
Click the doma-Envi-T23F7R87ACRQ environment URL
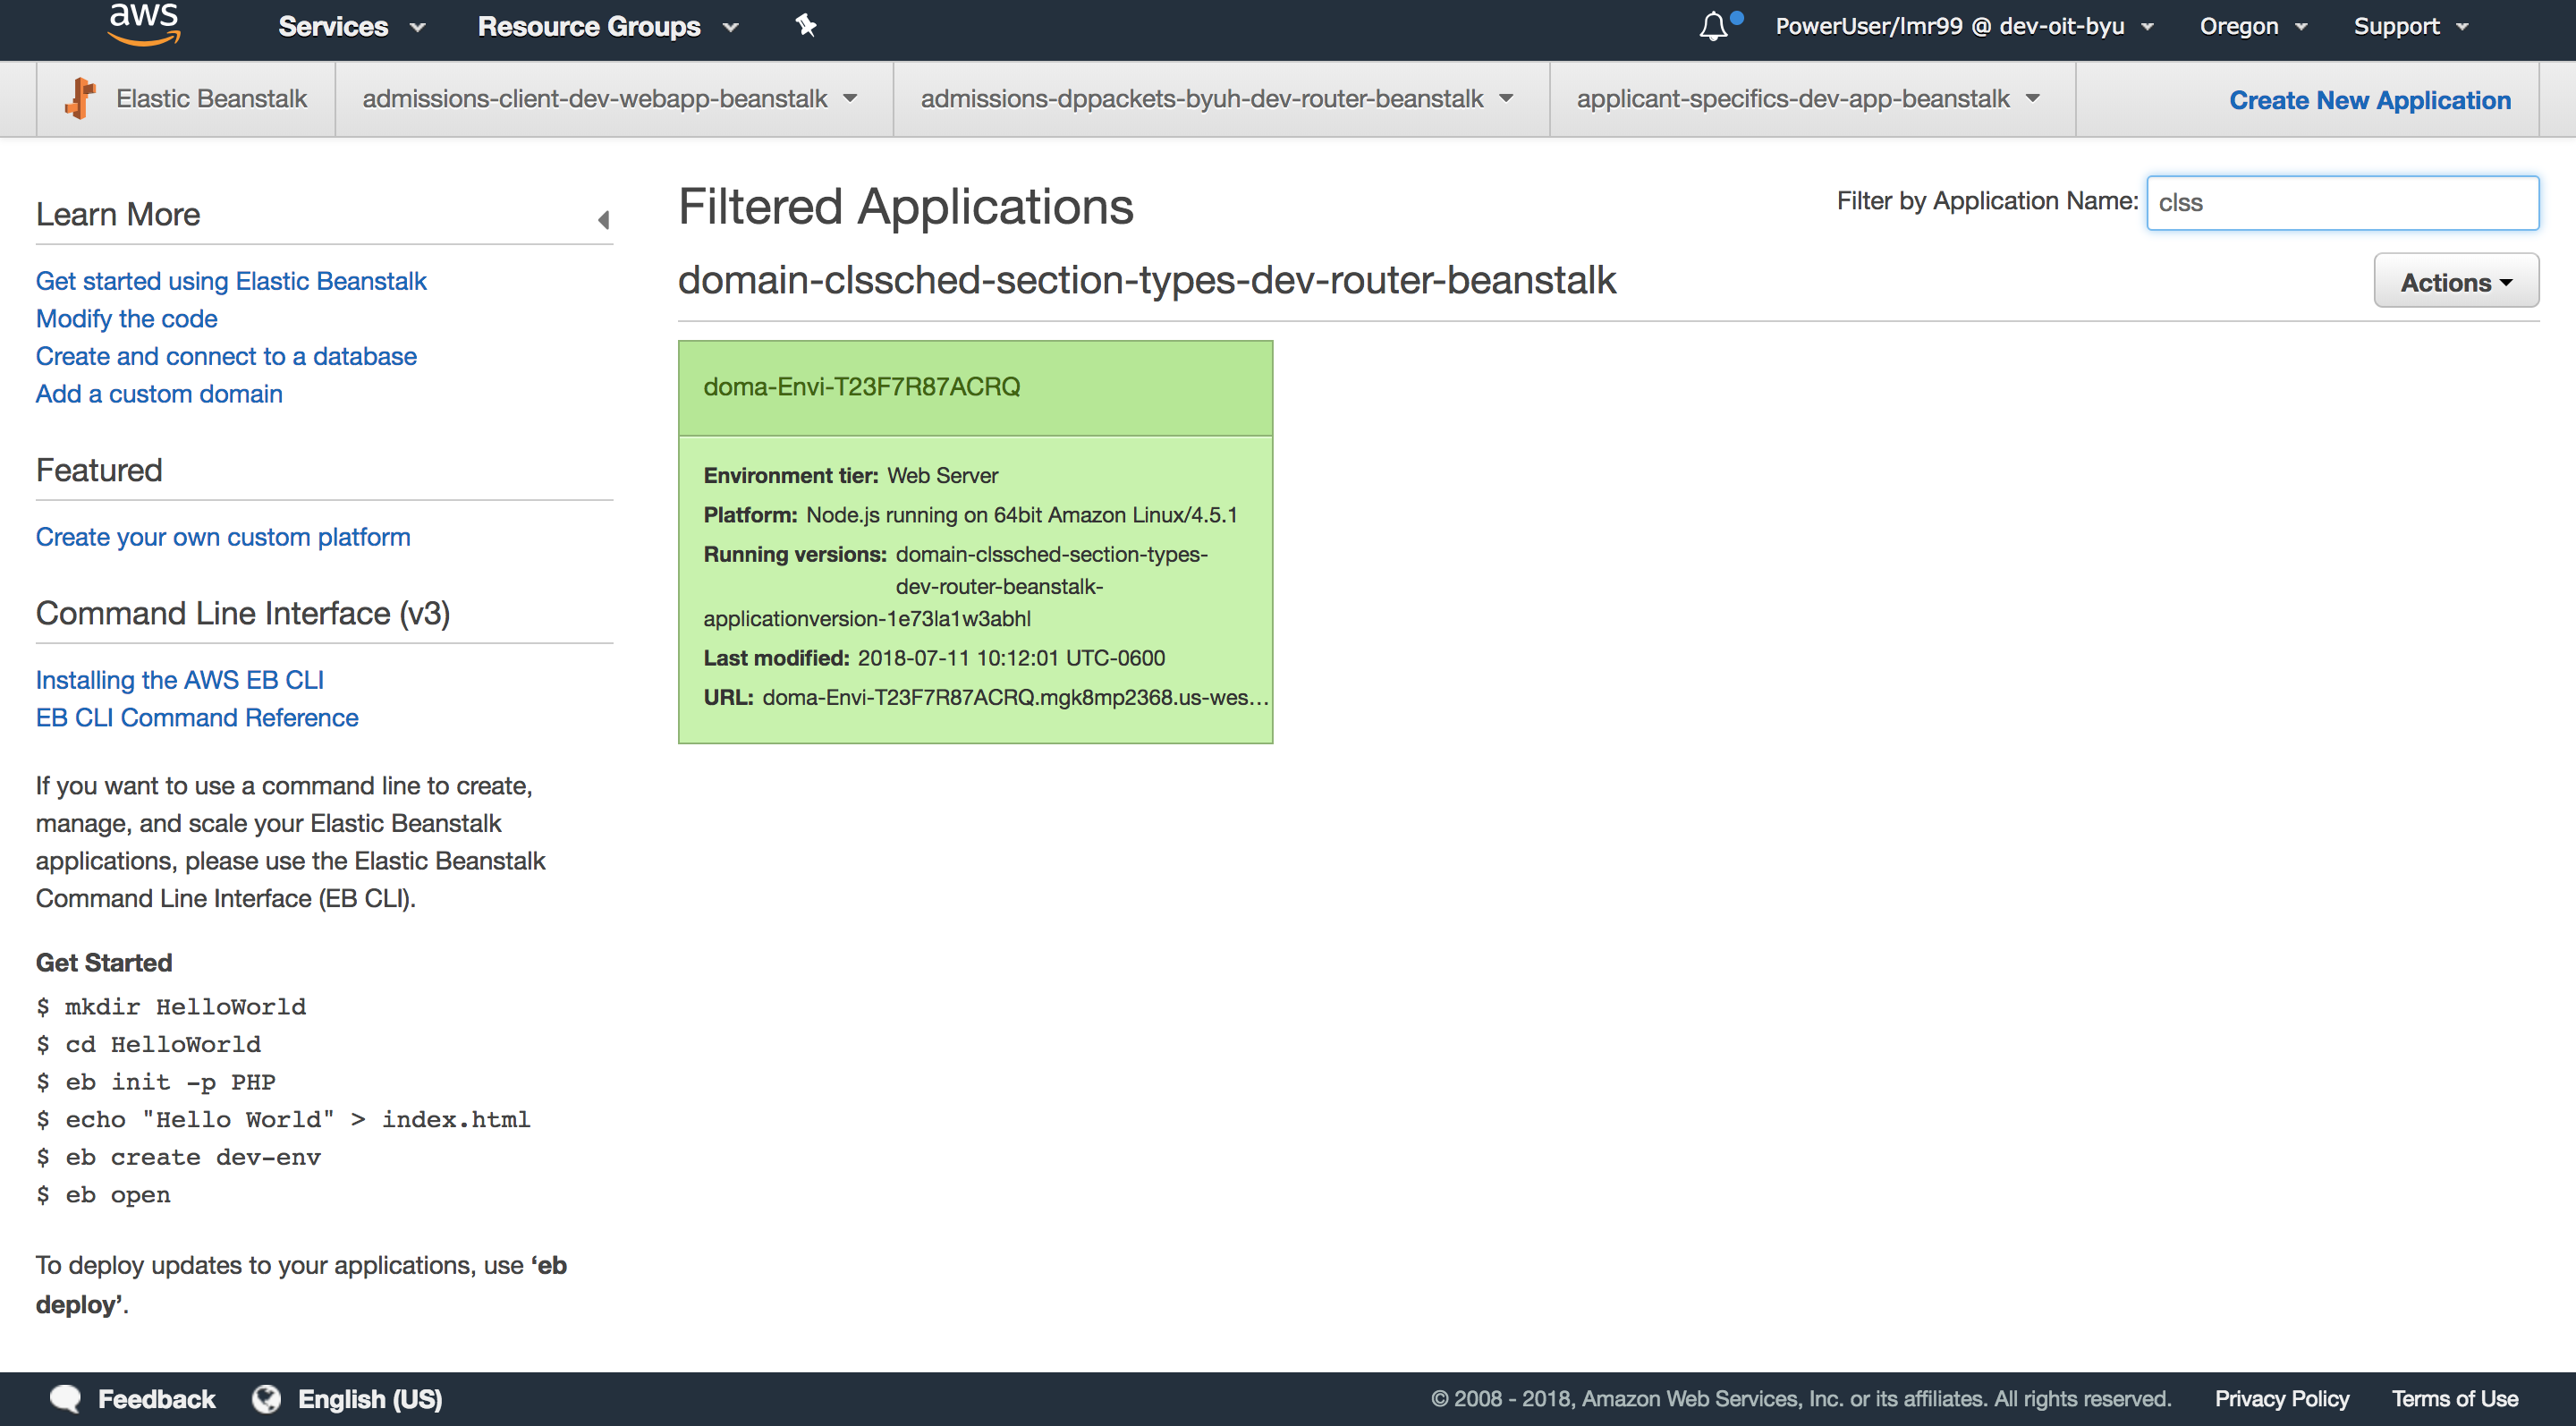click(1015, 697)
